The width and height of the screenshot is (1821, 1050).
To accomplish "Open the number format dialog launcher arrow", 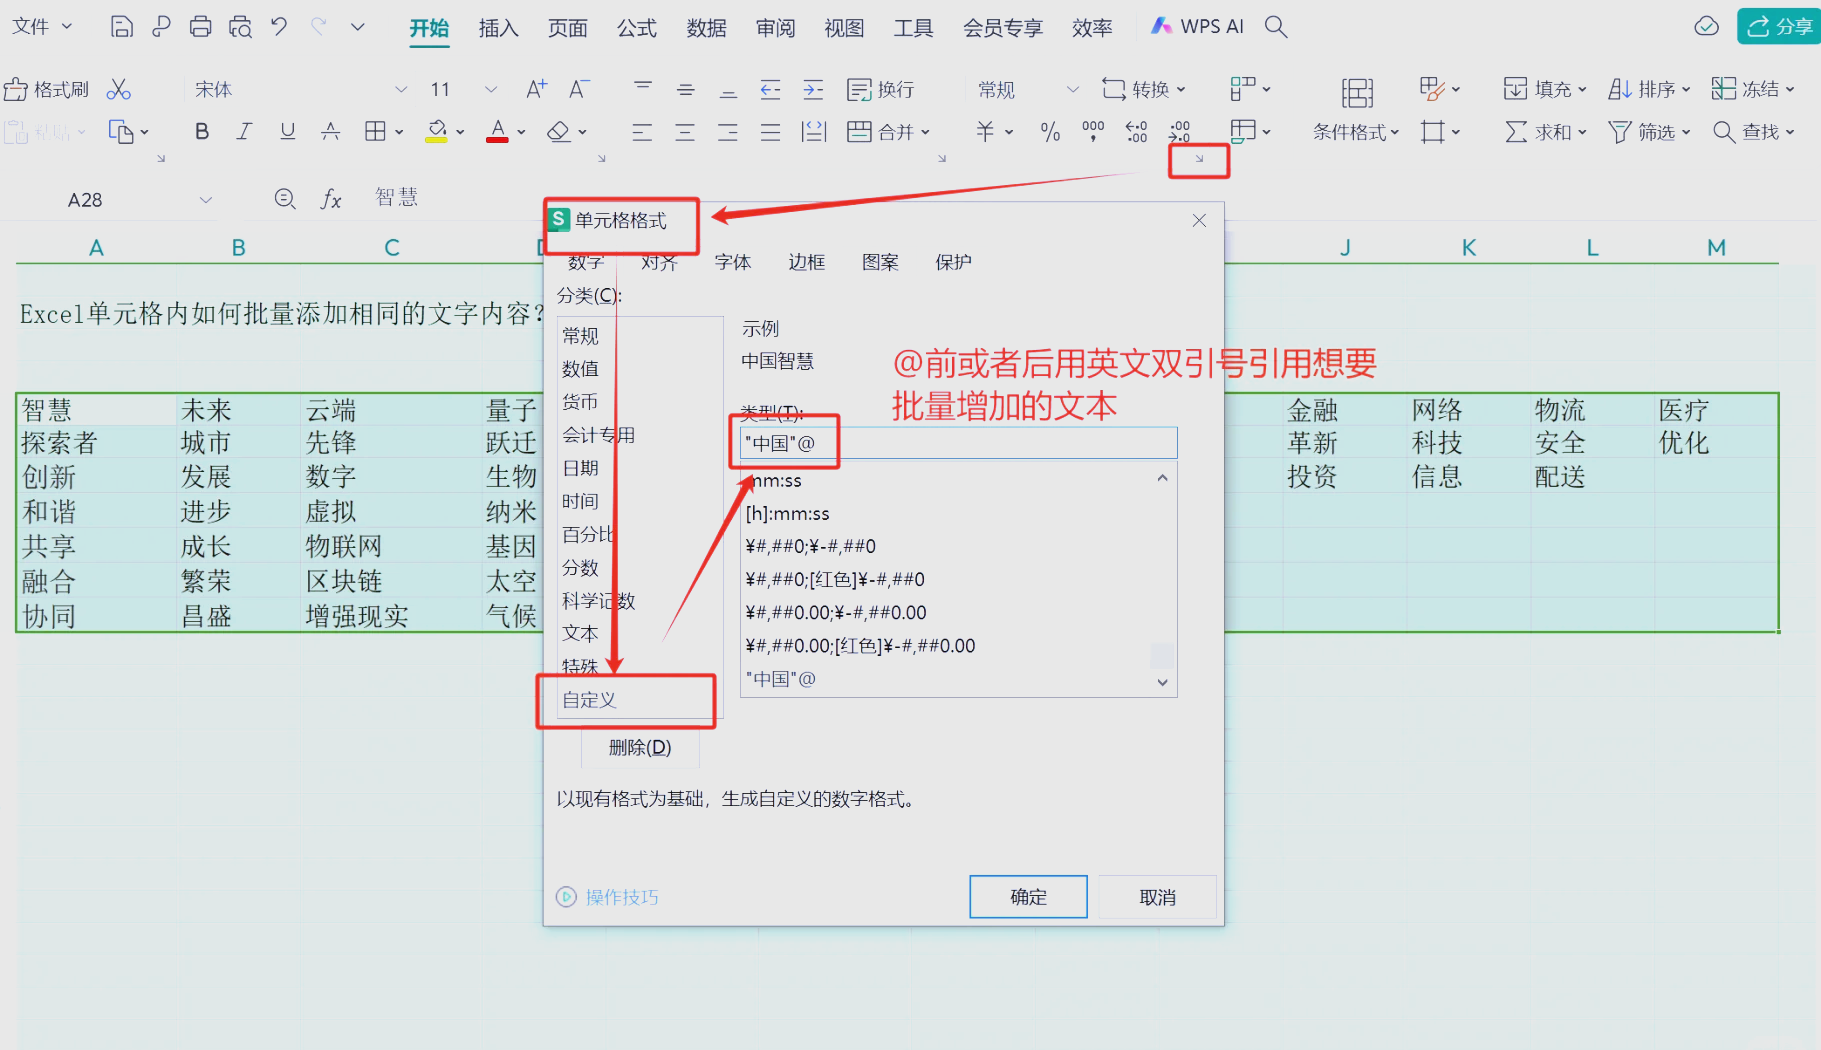I will tap(1199, 158).
